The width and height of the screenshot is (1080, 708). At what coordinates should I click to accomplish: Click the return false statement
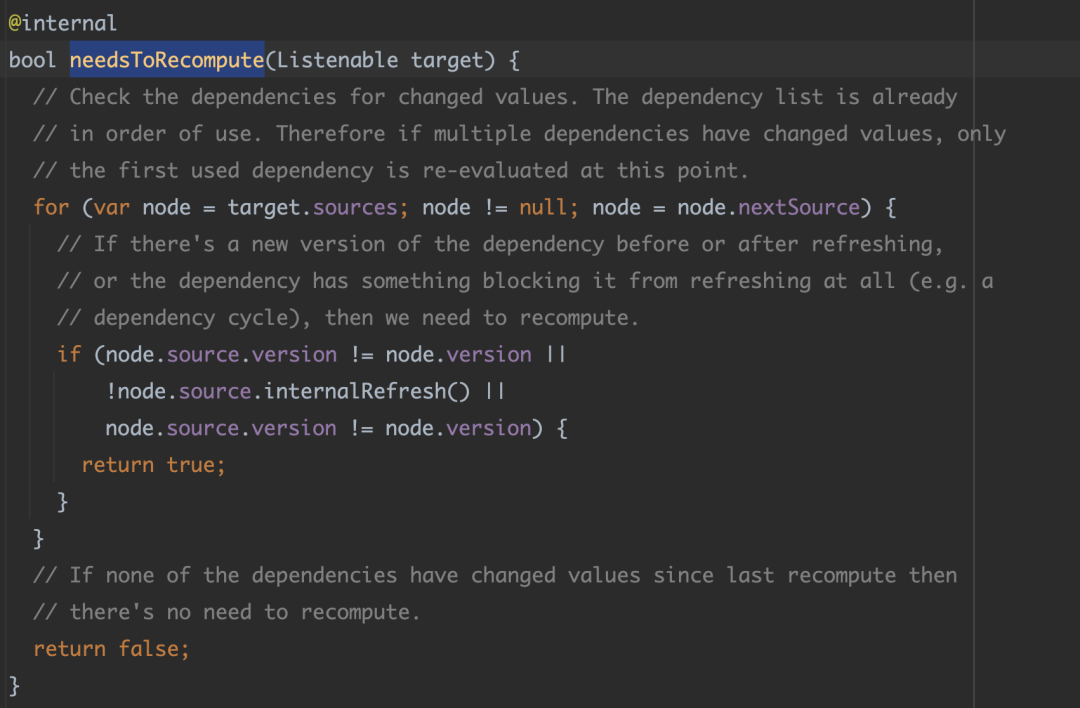[x=111, y=649]
